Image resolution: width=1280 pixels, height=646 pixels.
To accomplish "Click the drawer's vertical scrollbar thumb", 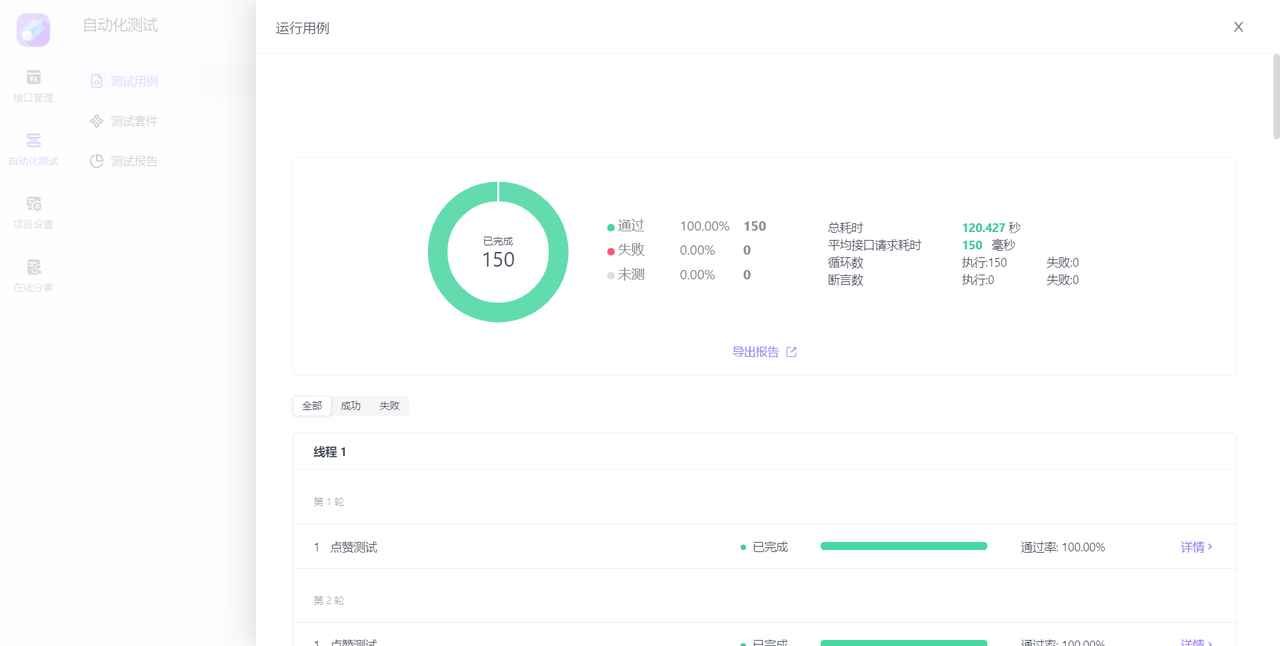I will (x=1275, y=97).
